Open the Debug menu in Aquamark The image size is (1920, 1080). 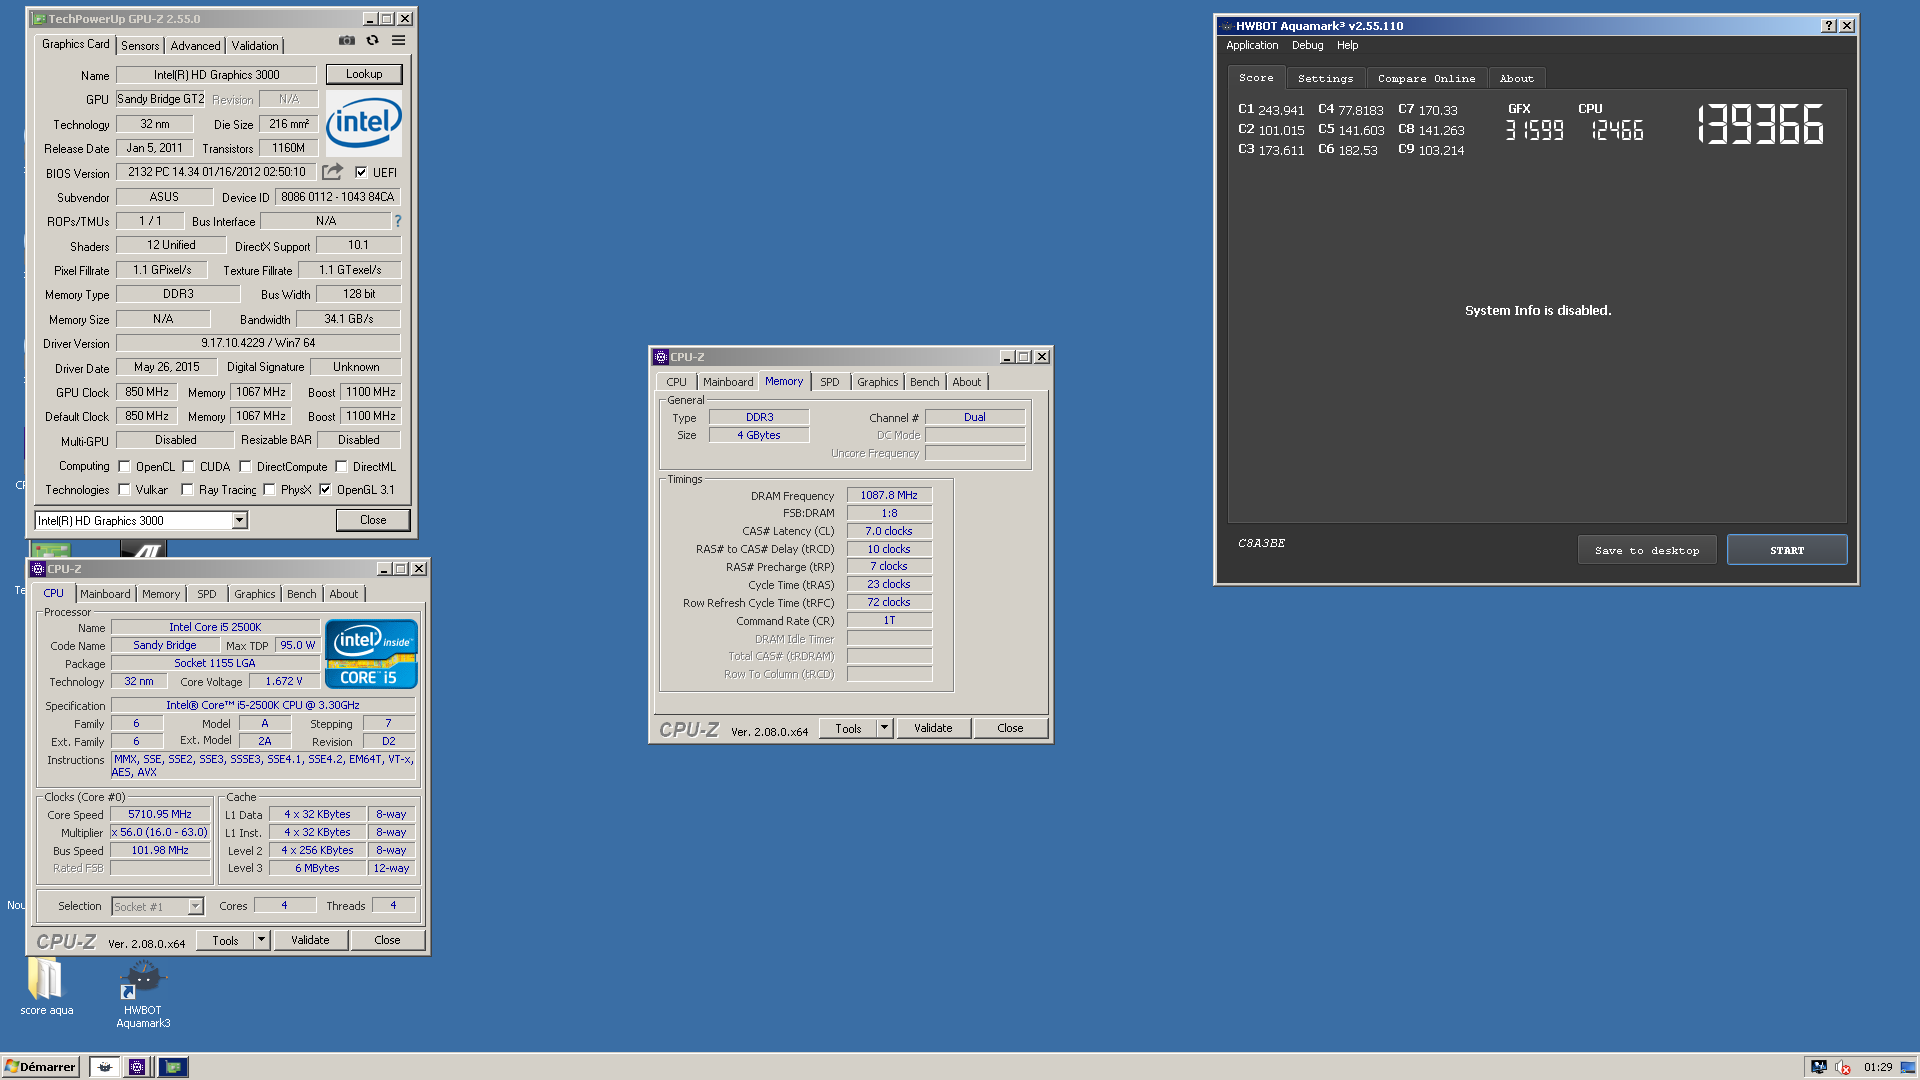[1307, 45]
